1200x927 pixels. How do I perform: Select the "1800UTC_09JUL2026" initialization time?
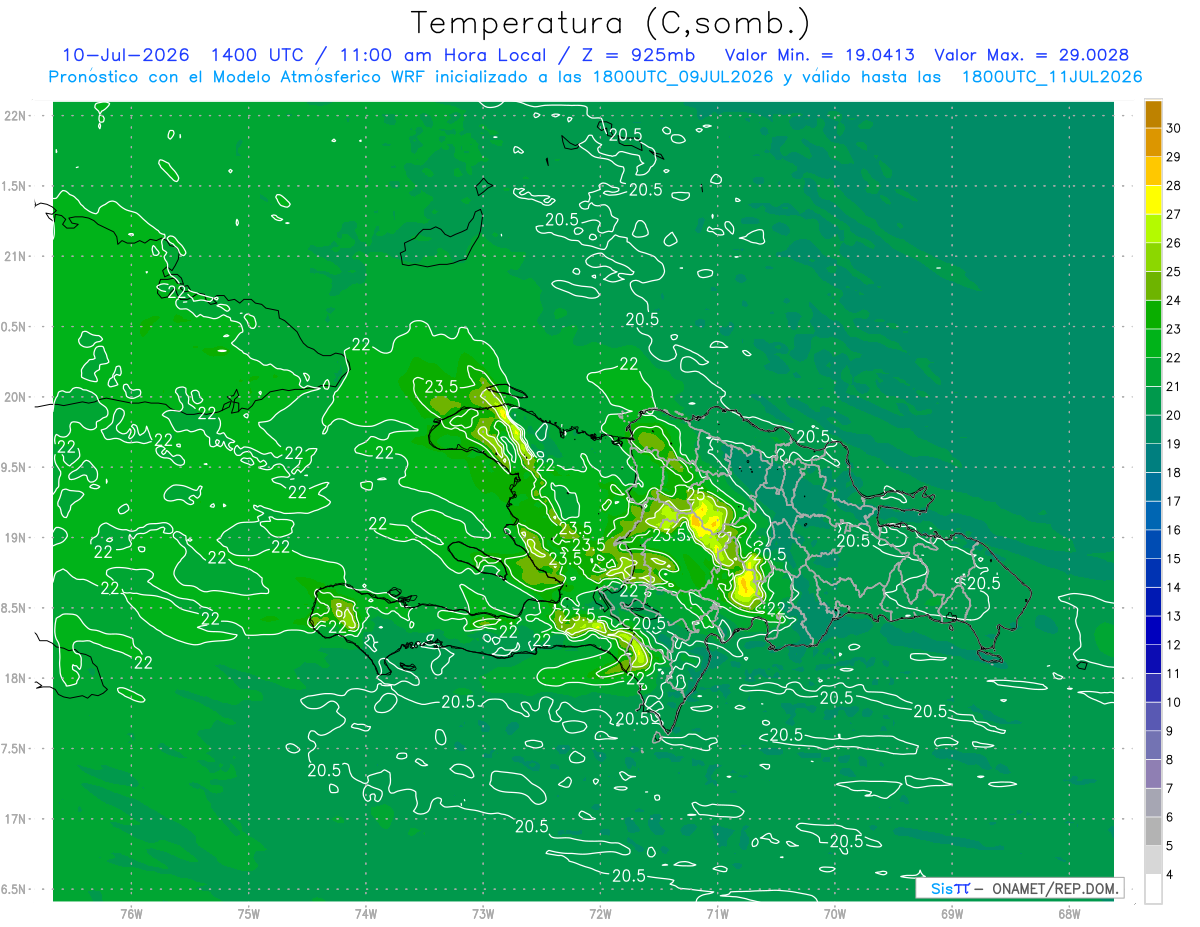[x=683, y=77]
